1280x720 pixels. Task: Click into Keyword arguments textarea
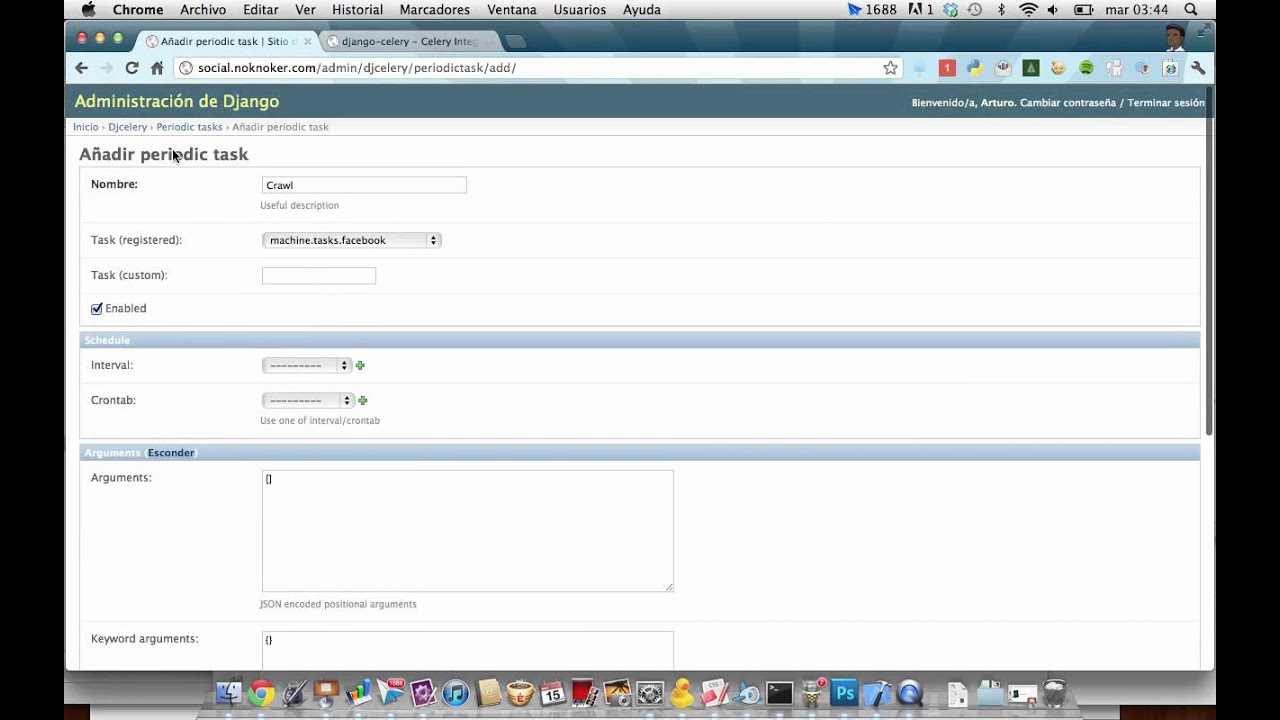click(467, 650)
